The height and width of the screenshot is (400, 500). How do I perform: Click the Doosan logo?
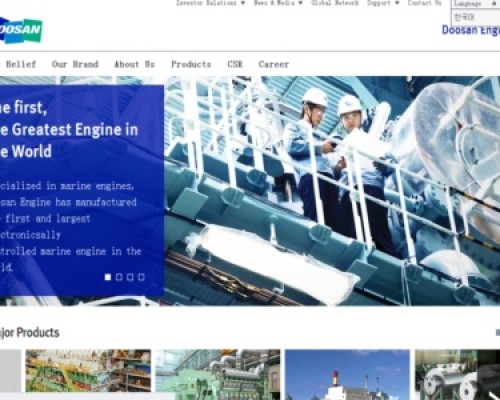(x=21, y=30)
